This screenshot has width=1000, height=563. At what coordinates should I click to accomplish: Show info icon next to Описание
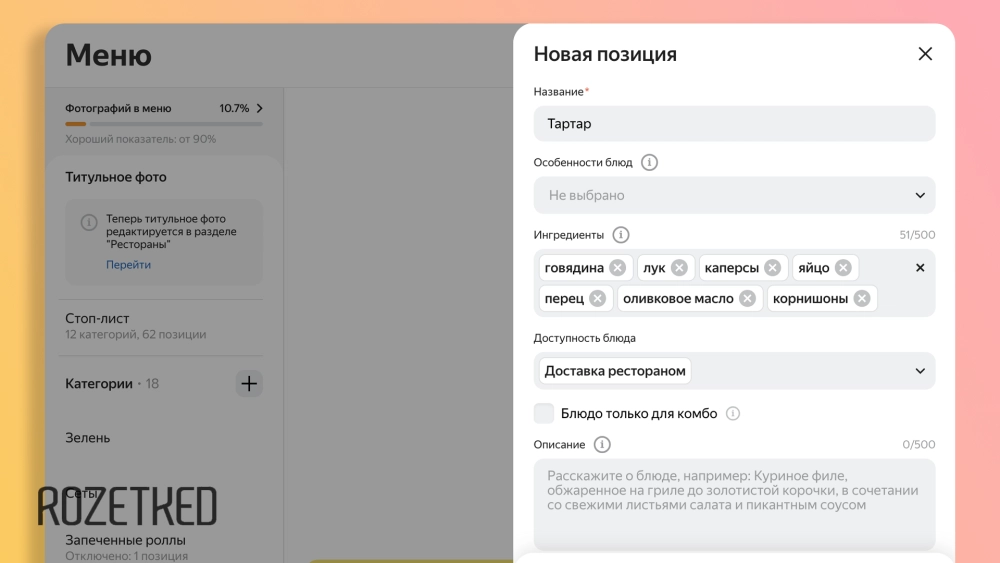pos(602,445)
